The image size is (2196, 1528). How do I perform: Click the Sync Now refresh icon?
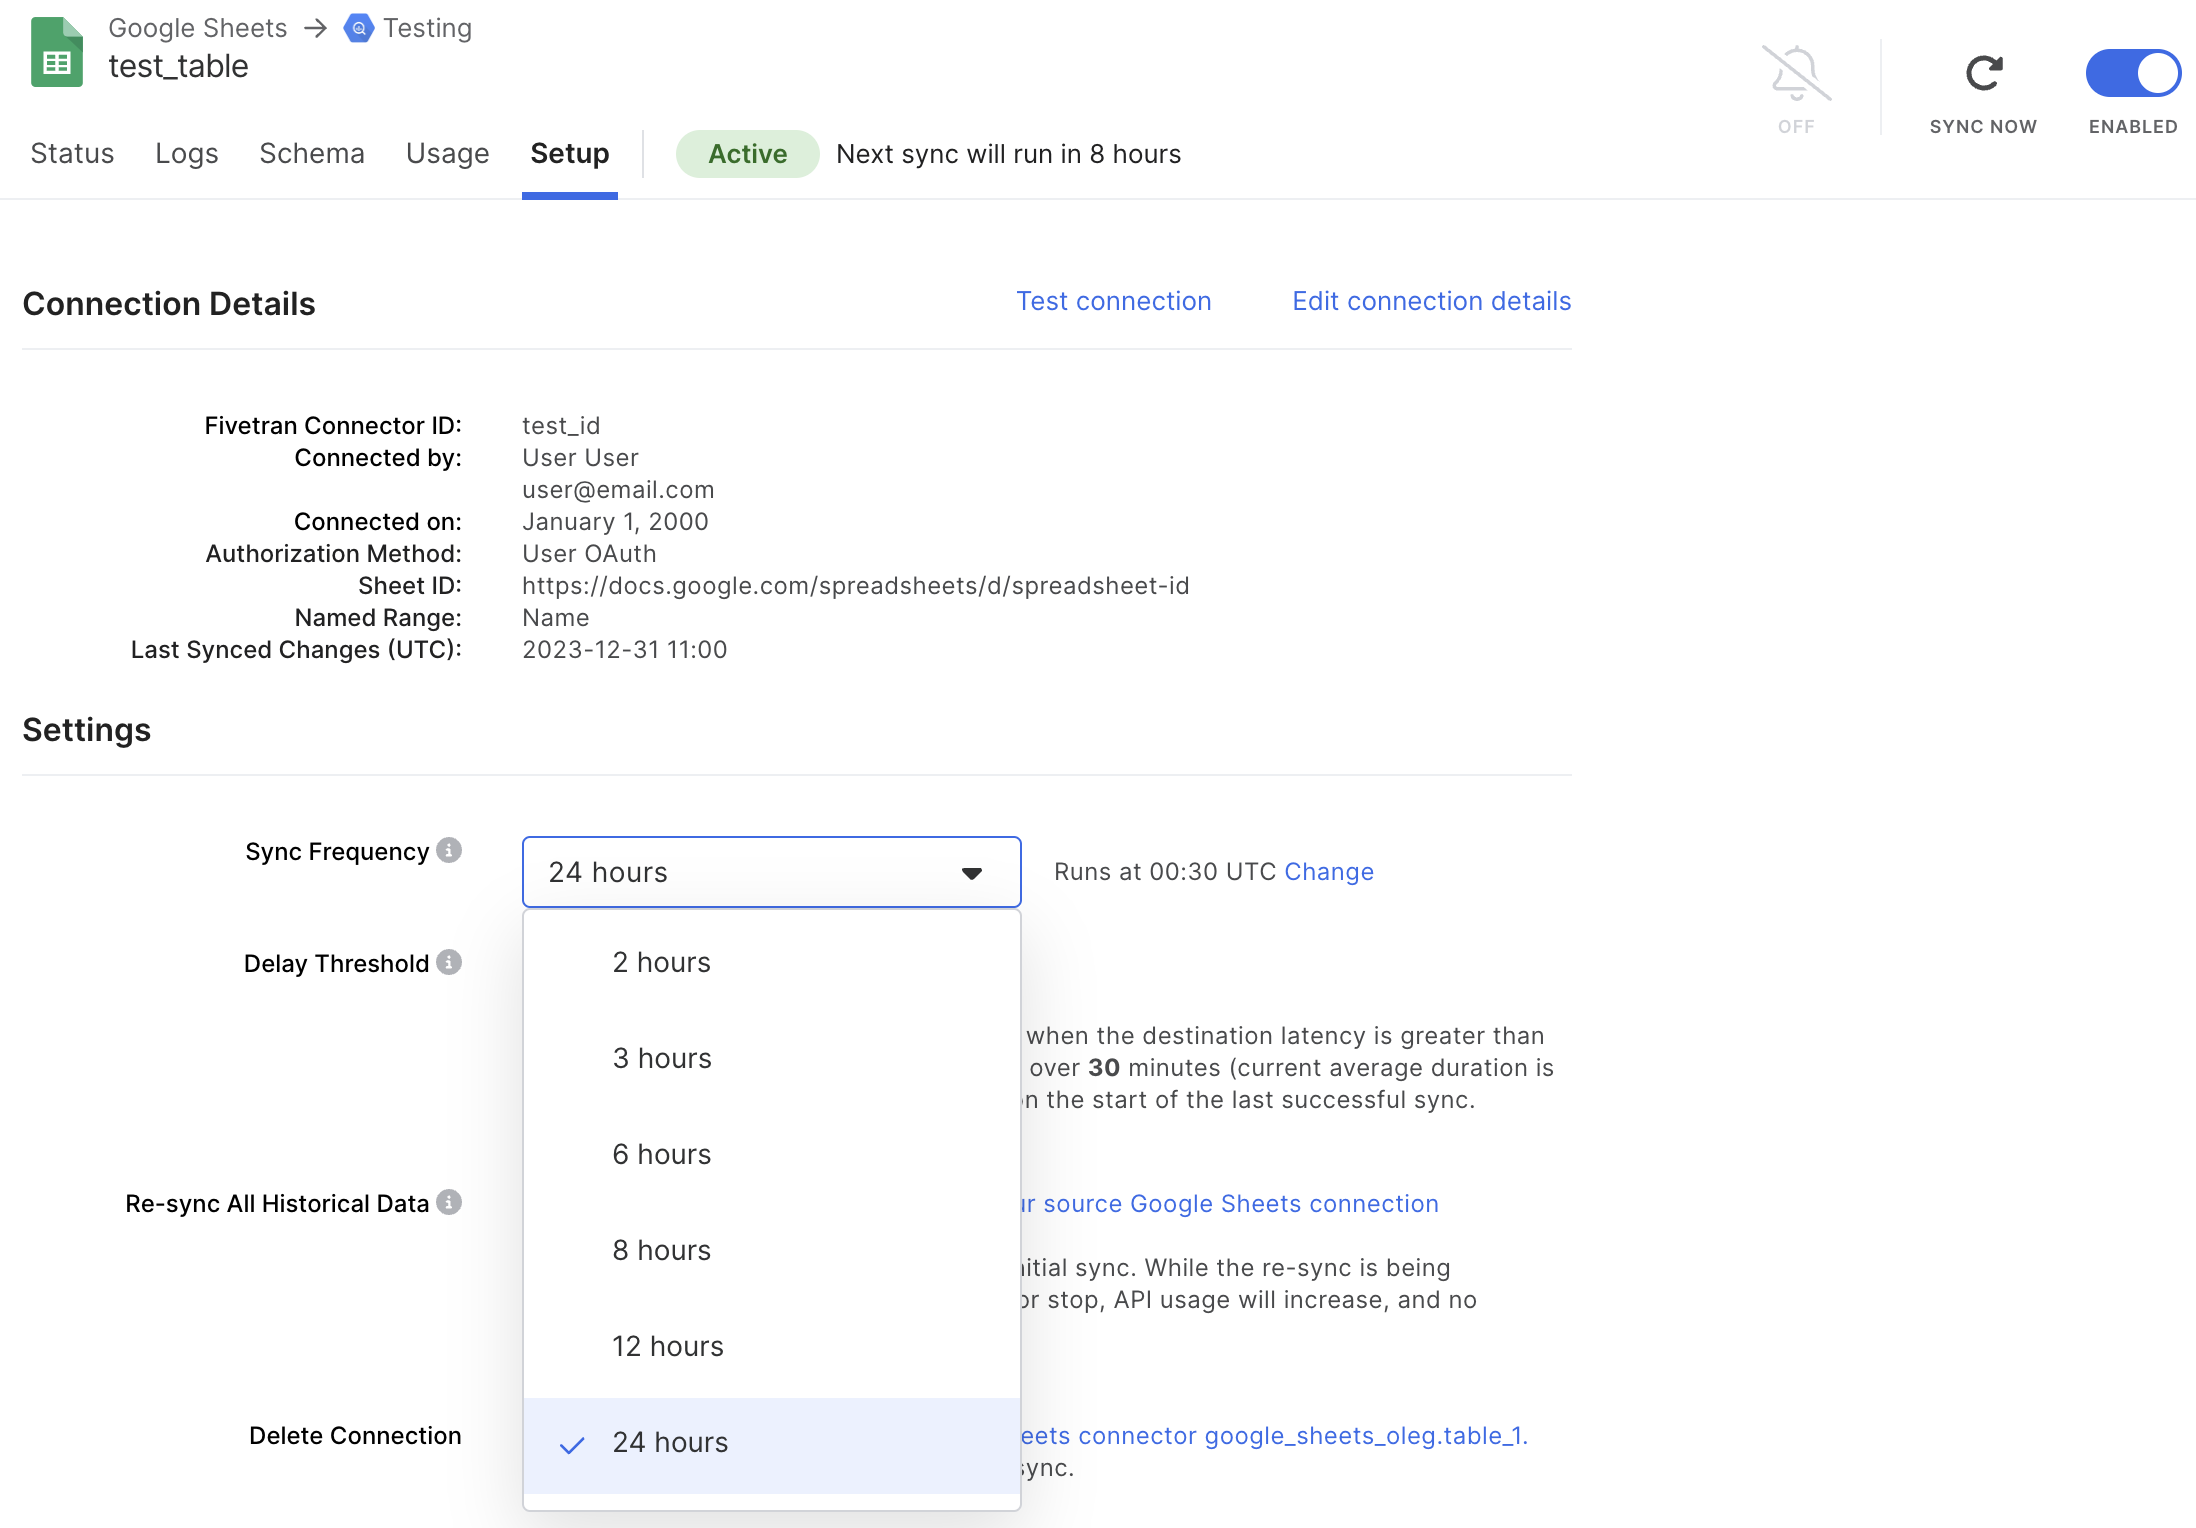point(1984,73)
